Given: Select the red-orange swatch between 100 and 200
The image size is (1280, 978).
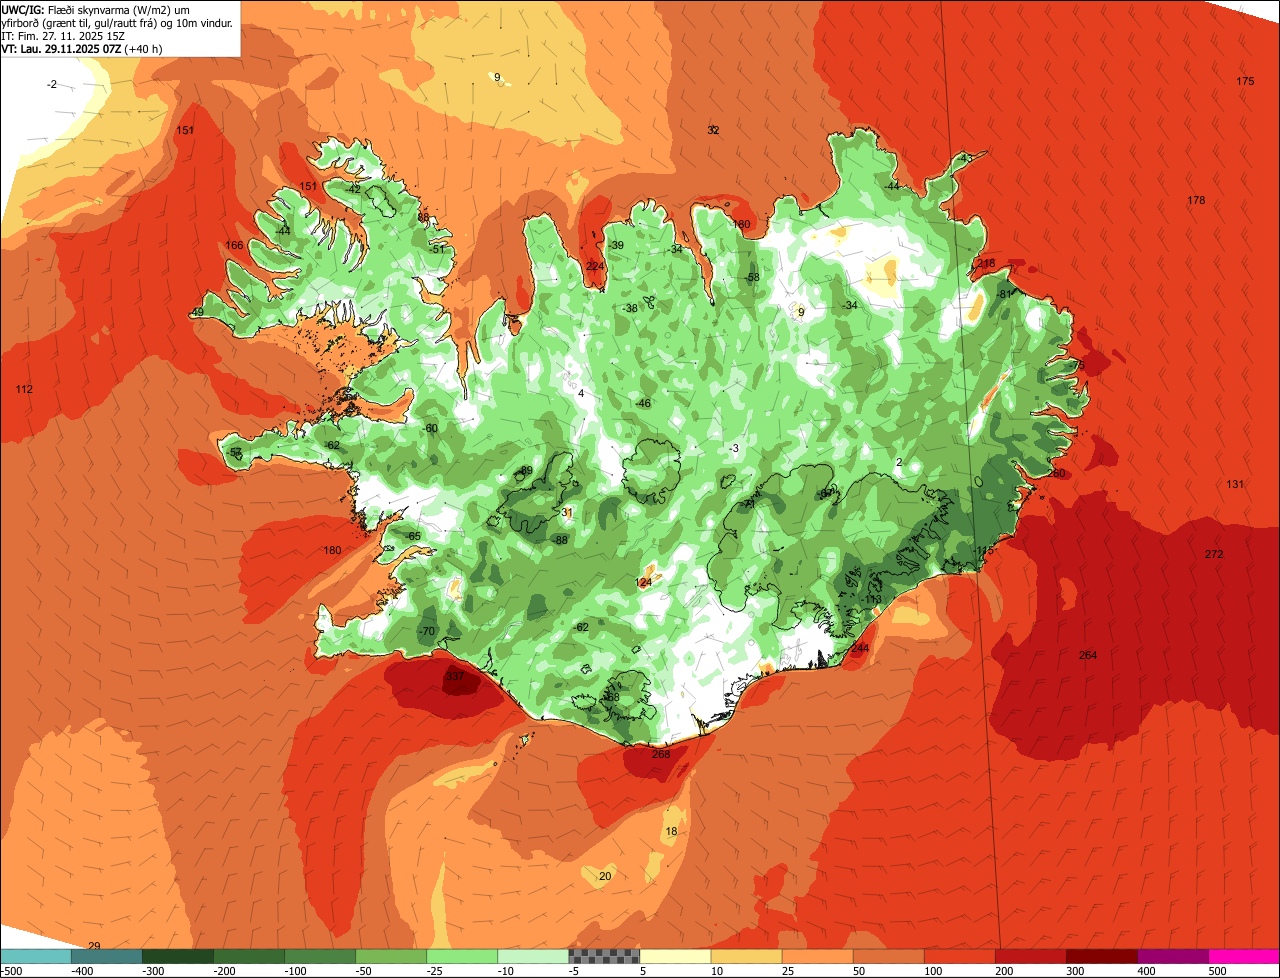Looking at the screenshot, I should tap(959, 956).
